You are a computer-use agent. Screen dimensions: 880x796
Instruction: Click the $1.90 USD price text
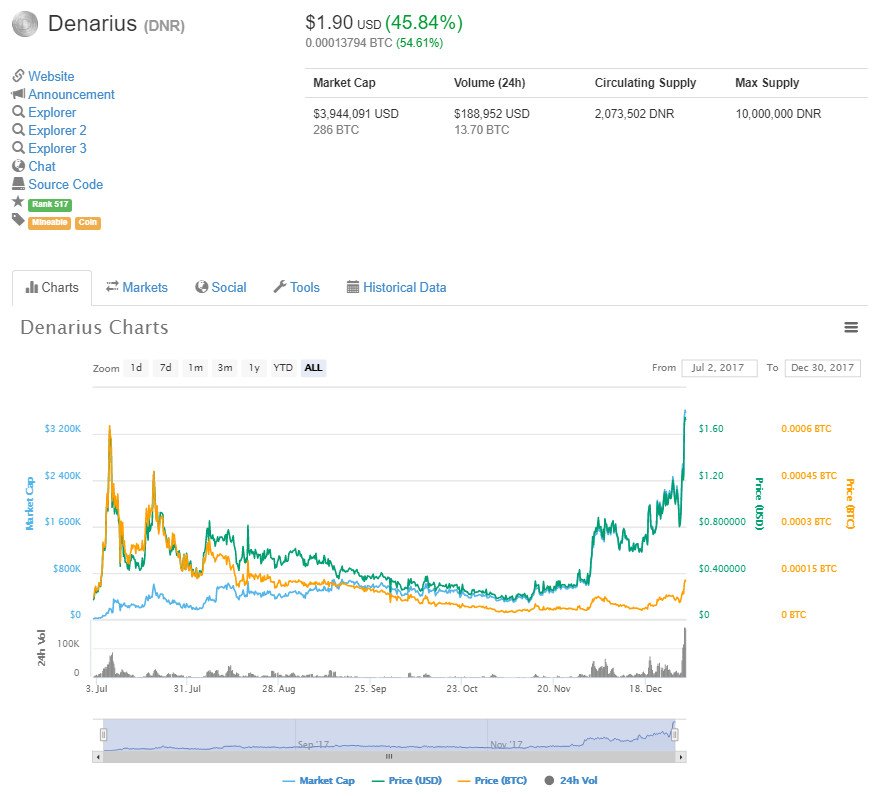343,22
